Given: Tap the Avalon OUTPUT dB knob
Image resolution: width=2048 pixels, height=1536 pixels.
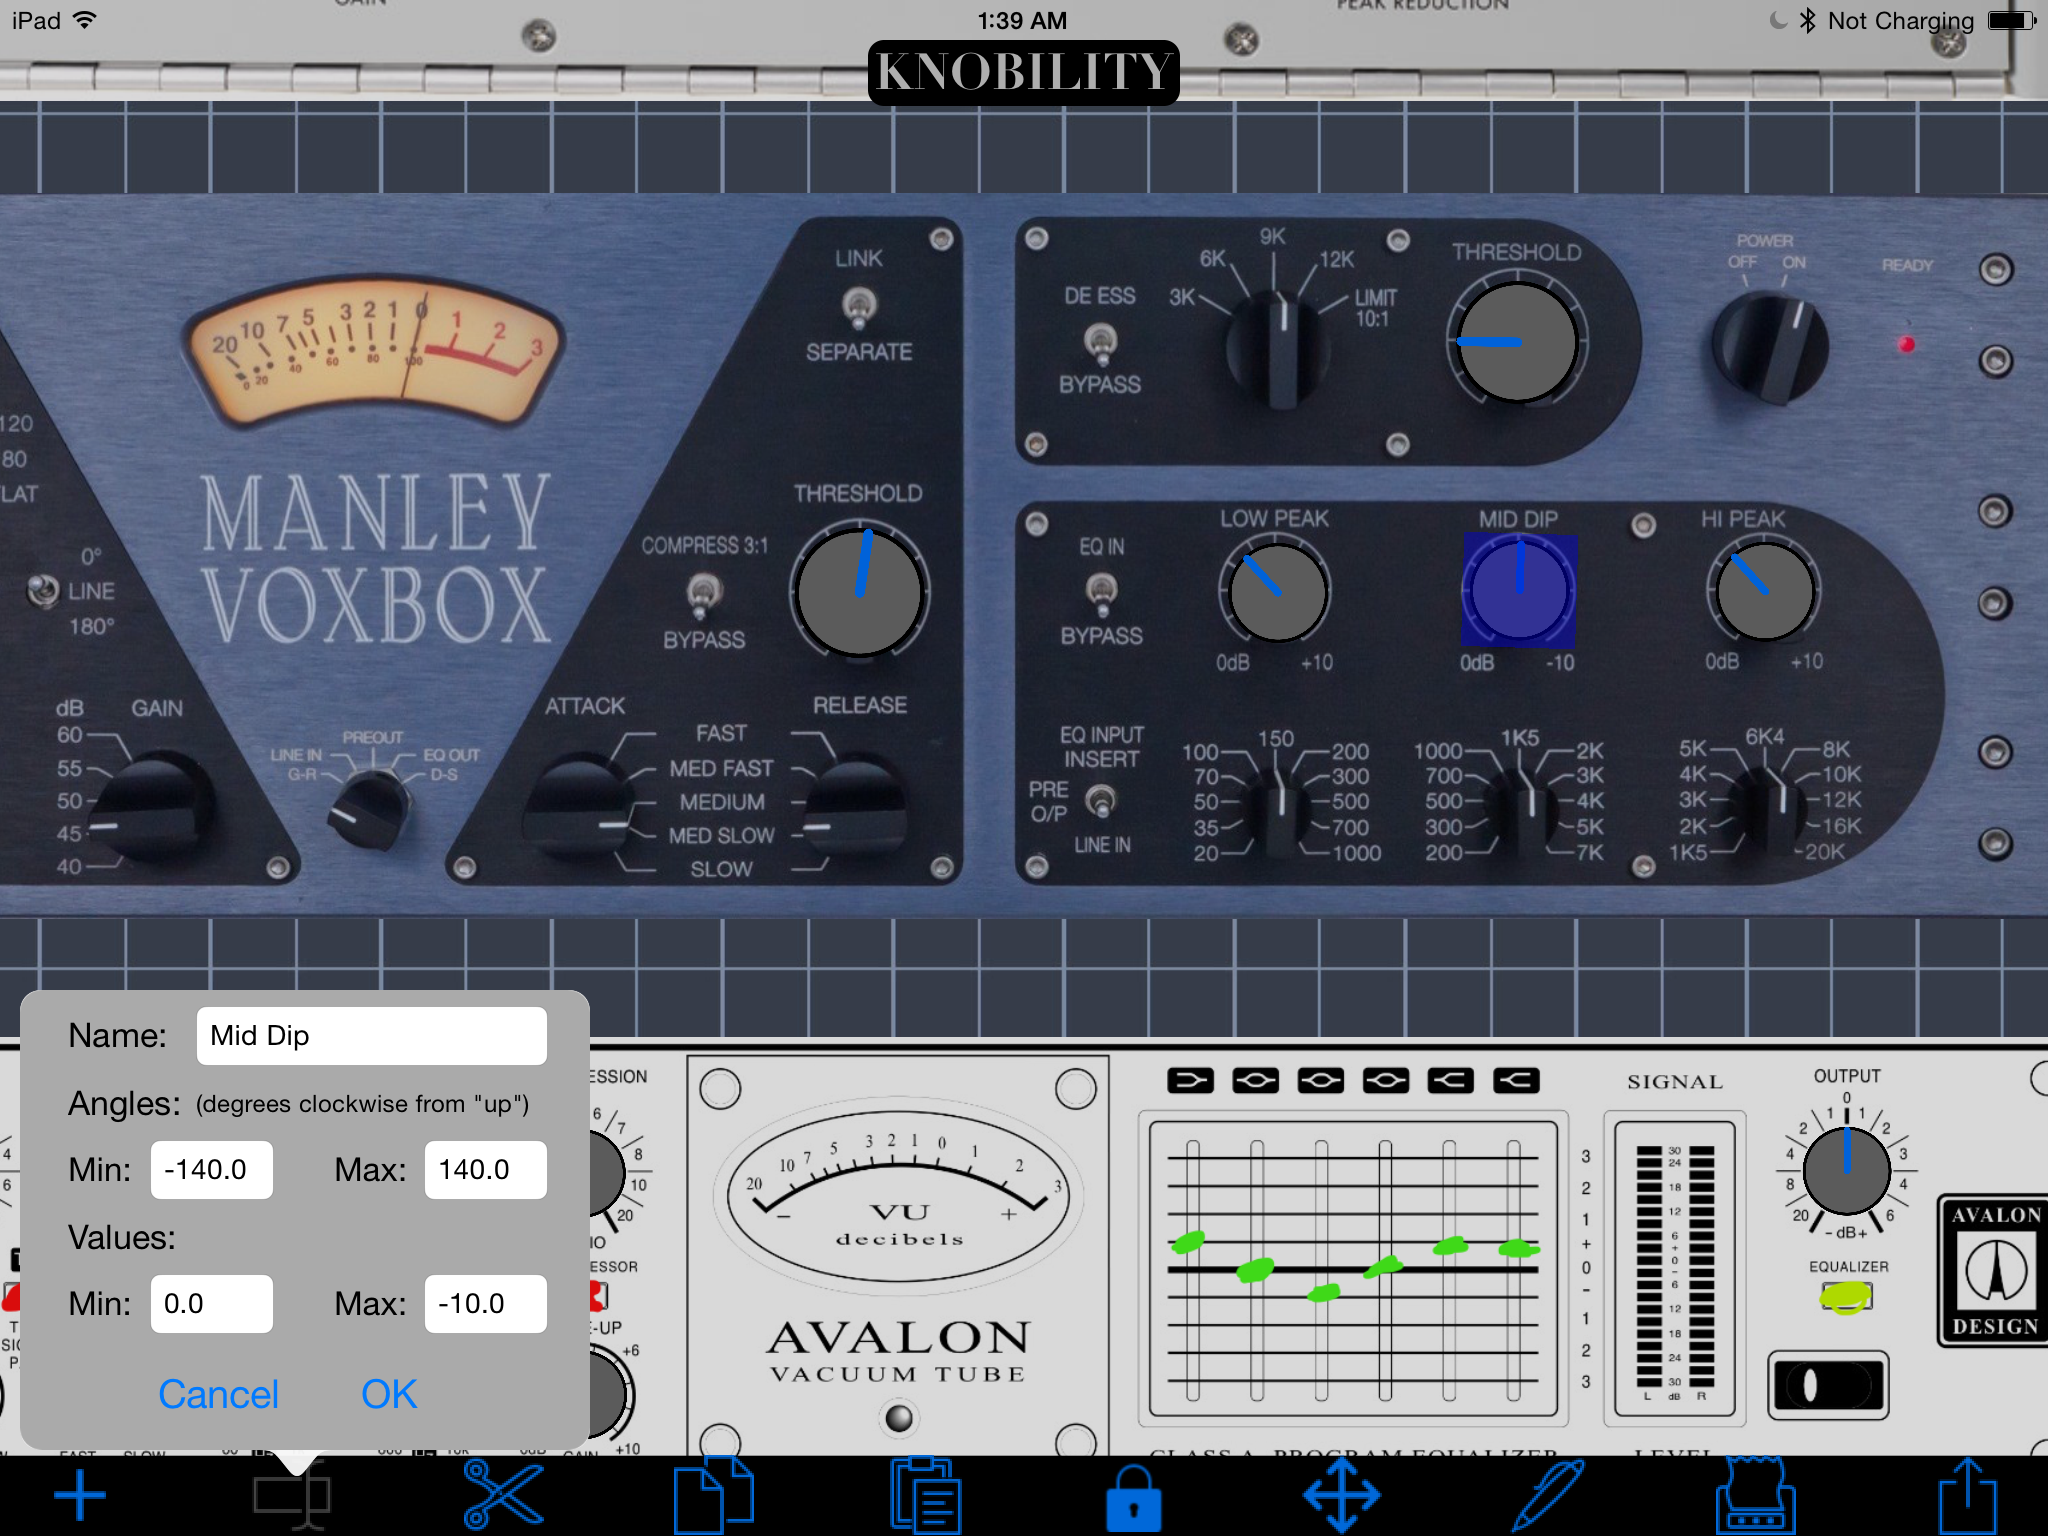Looking at the screenshot, I should [1846, 1170].
